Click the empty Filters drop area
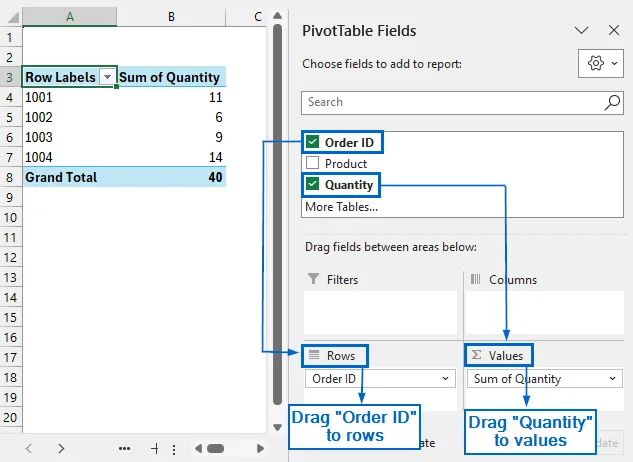This screenshot has width=633, height=462. click(x=380, y=312)
